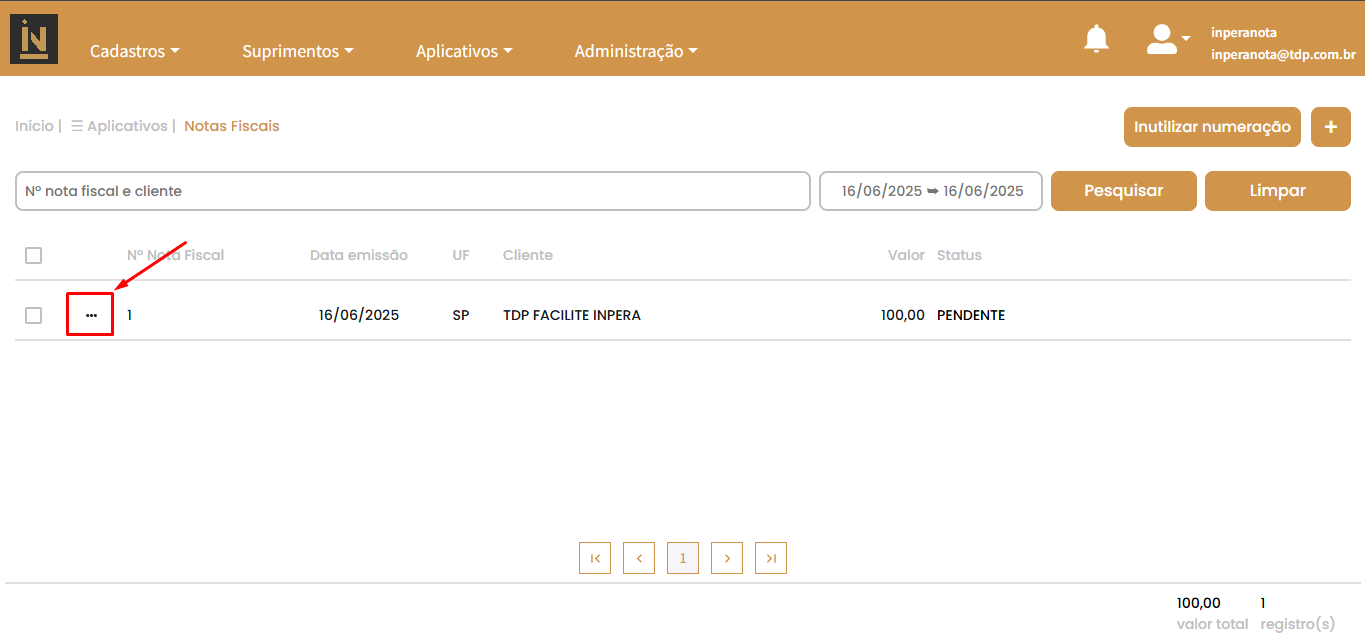Expand the Administração menu

coord(636,51)
